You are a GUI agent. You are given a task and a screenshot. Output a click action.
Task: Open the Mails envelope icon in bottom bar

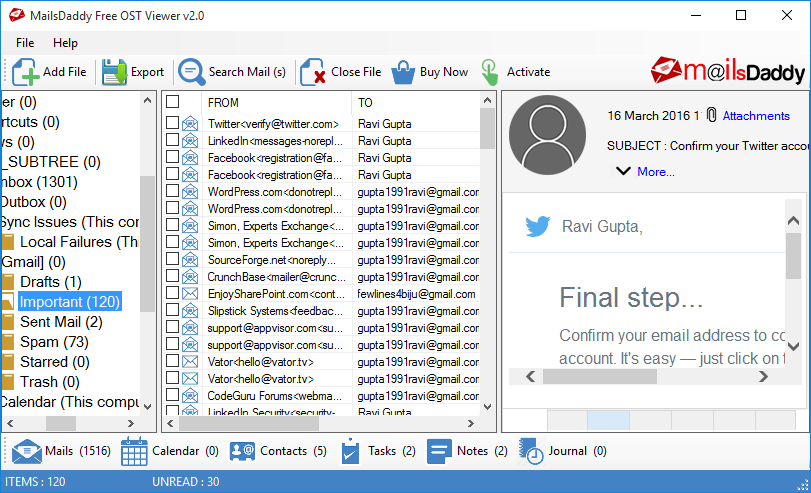tap(26, 451)
